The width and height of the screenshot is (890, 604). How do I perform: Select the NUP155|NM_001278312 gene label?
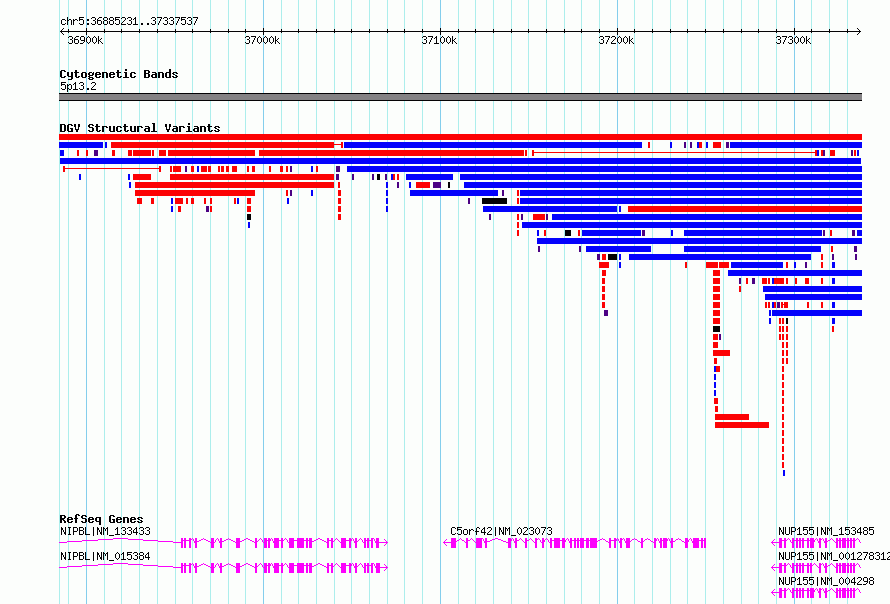834,556
